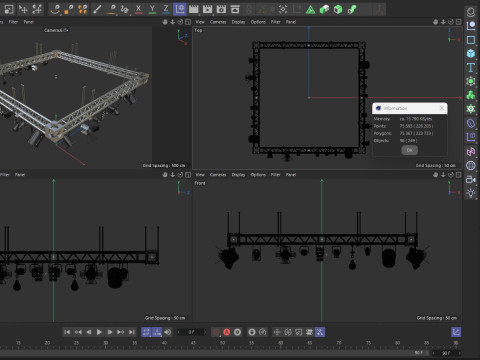Click frame 45 on timeline ruler
The image size is (480, 360).
(193, 343)
